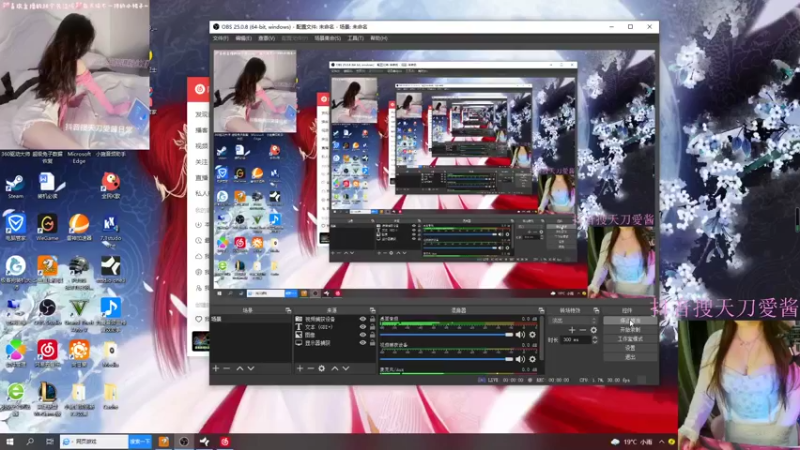Open the 编辑(E) menu
Viewport: 800px width, 450px height.
pyautogui.click(x=243, y=38)
